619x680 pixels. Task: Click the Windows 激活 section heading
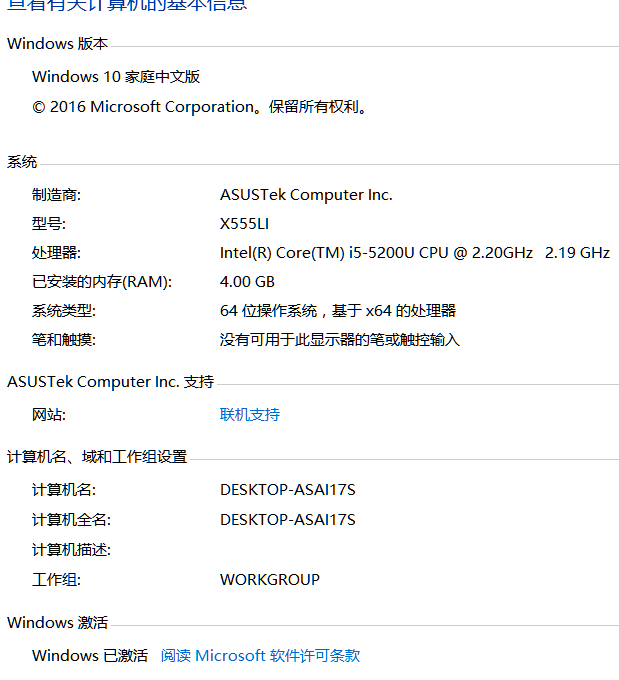(58, 623)
